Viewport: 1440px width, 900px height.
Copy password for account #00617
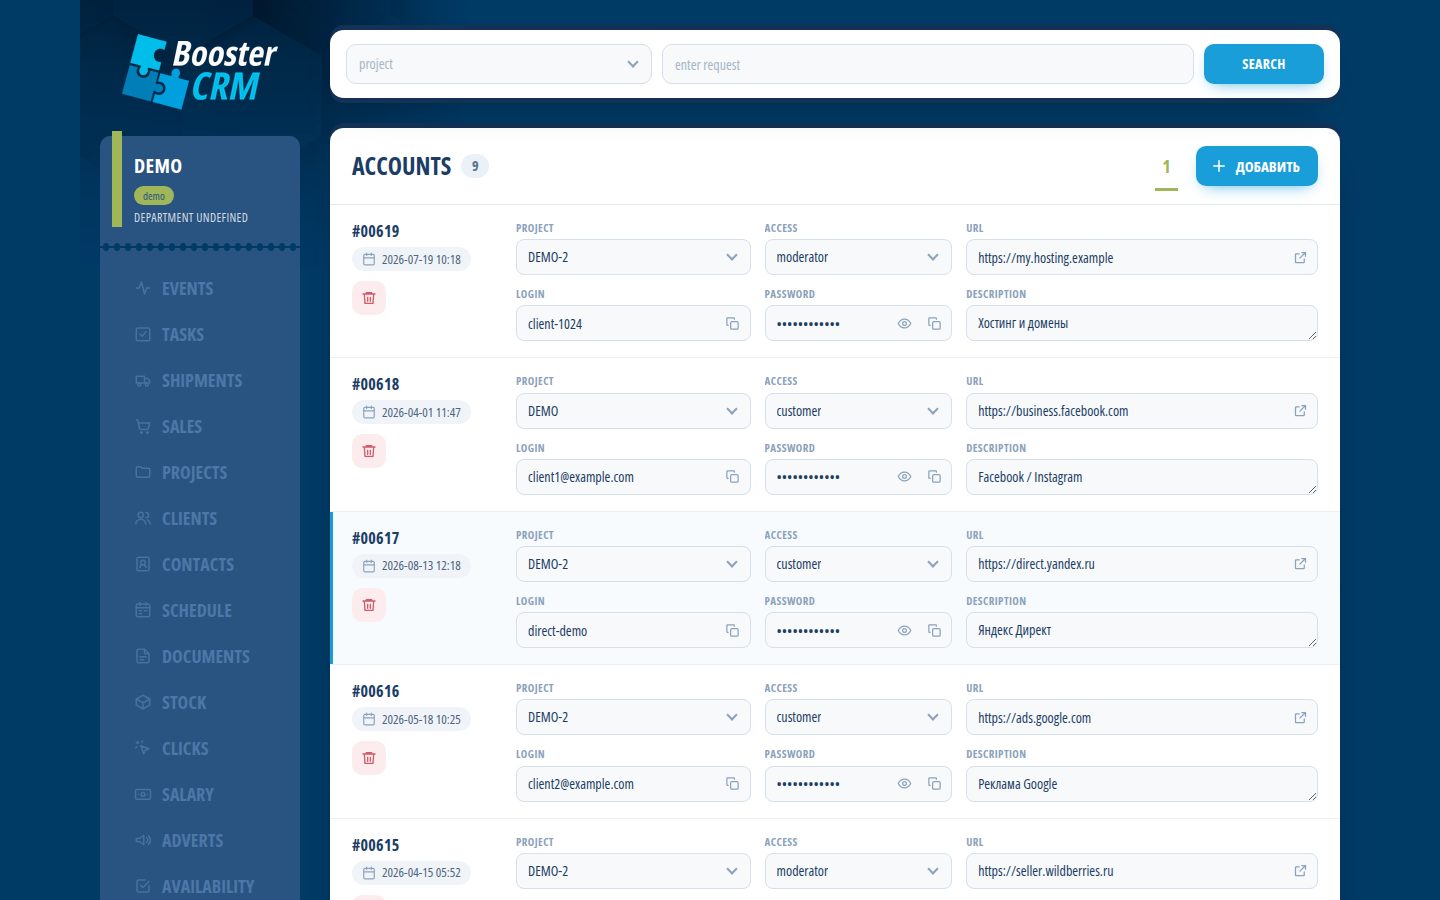(934, 631)
